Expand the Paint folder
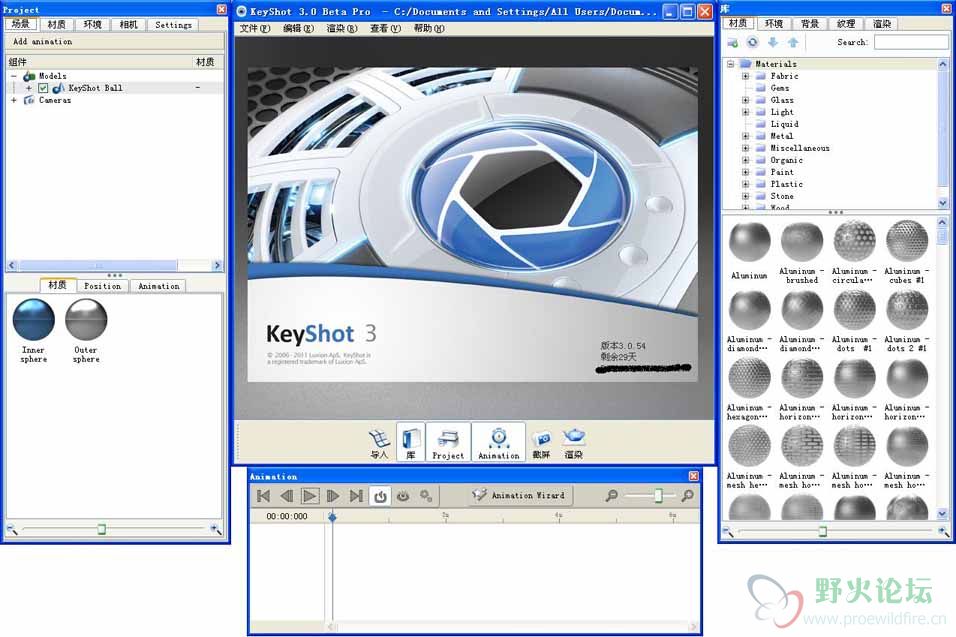Screen dimensions: 956x637 745,172
